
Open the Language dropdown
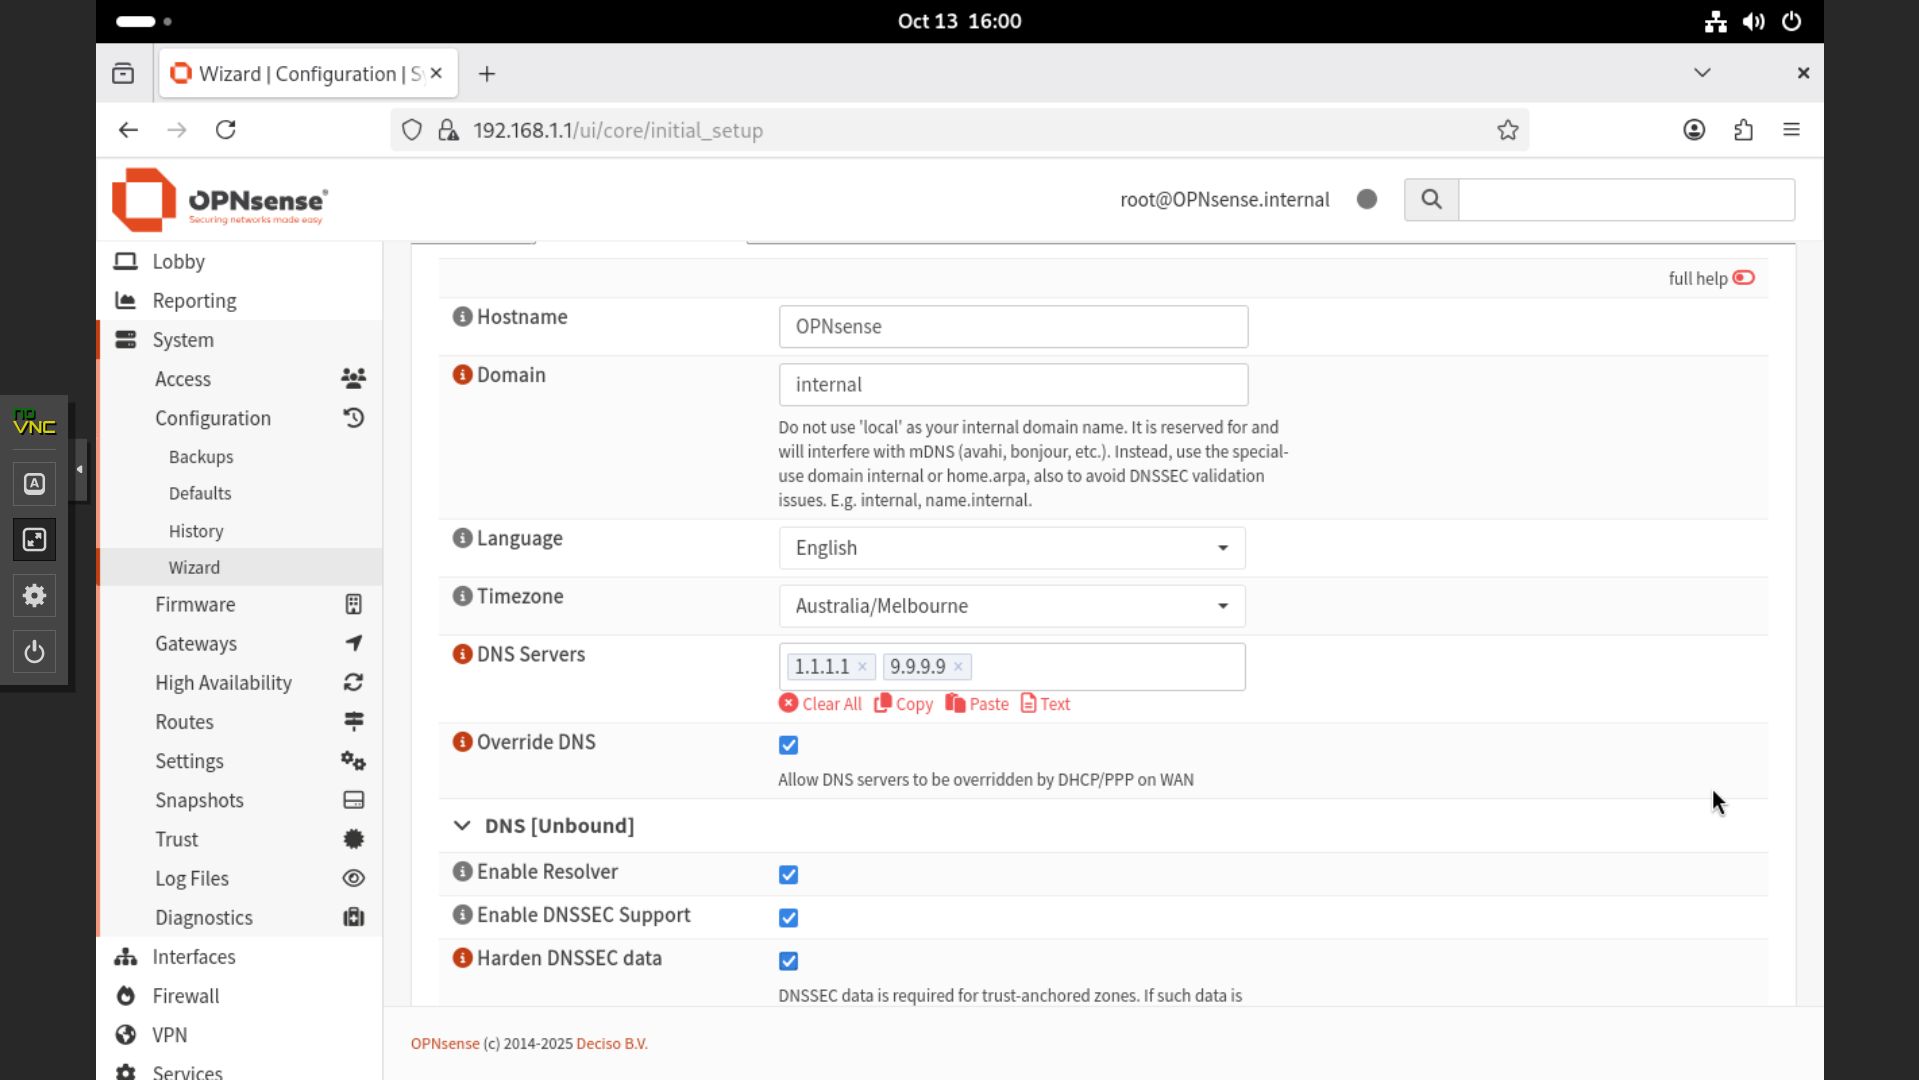(1011, 548)
